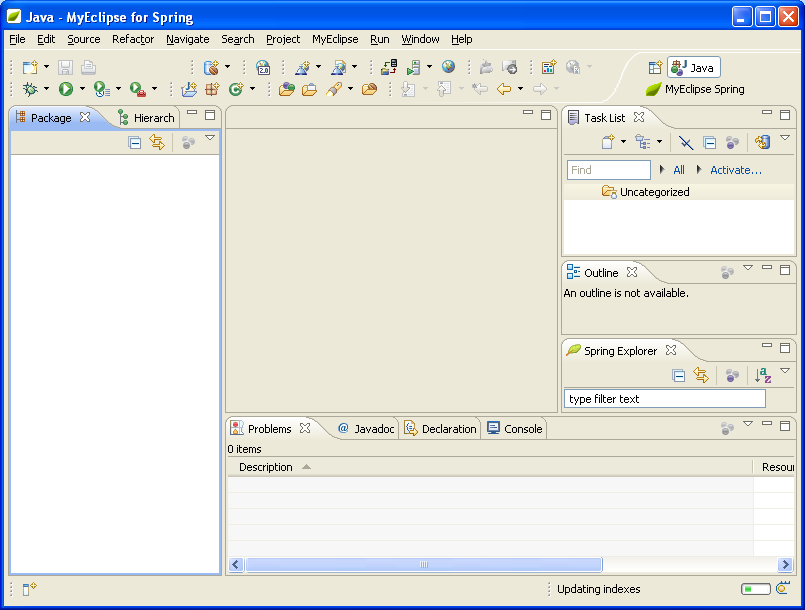
Task: Click the chart report icon in toolbar
Action: tap(549, 67)
